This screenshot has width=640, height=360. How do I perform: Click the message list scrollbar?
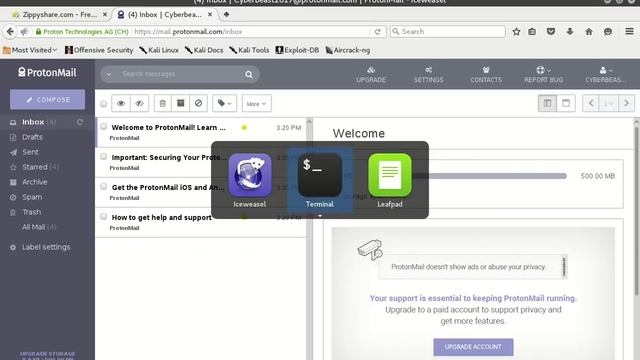pyautogui.click(x=309, y=239)
